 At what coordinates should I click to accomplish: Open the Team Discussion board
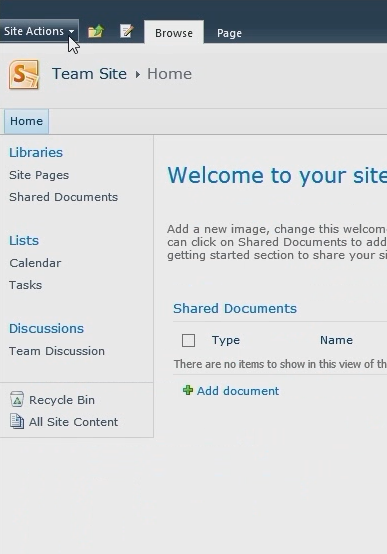57,351
